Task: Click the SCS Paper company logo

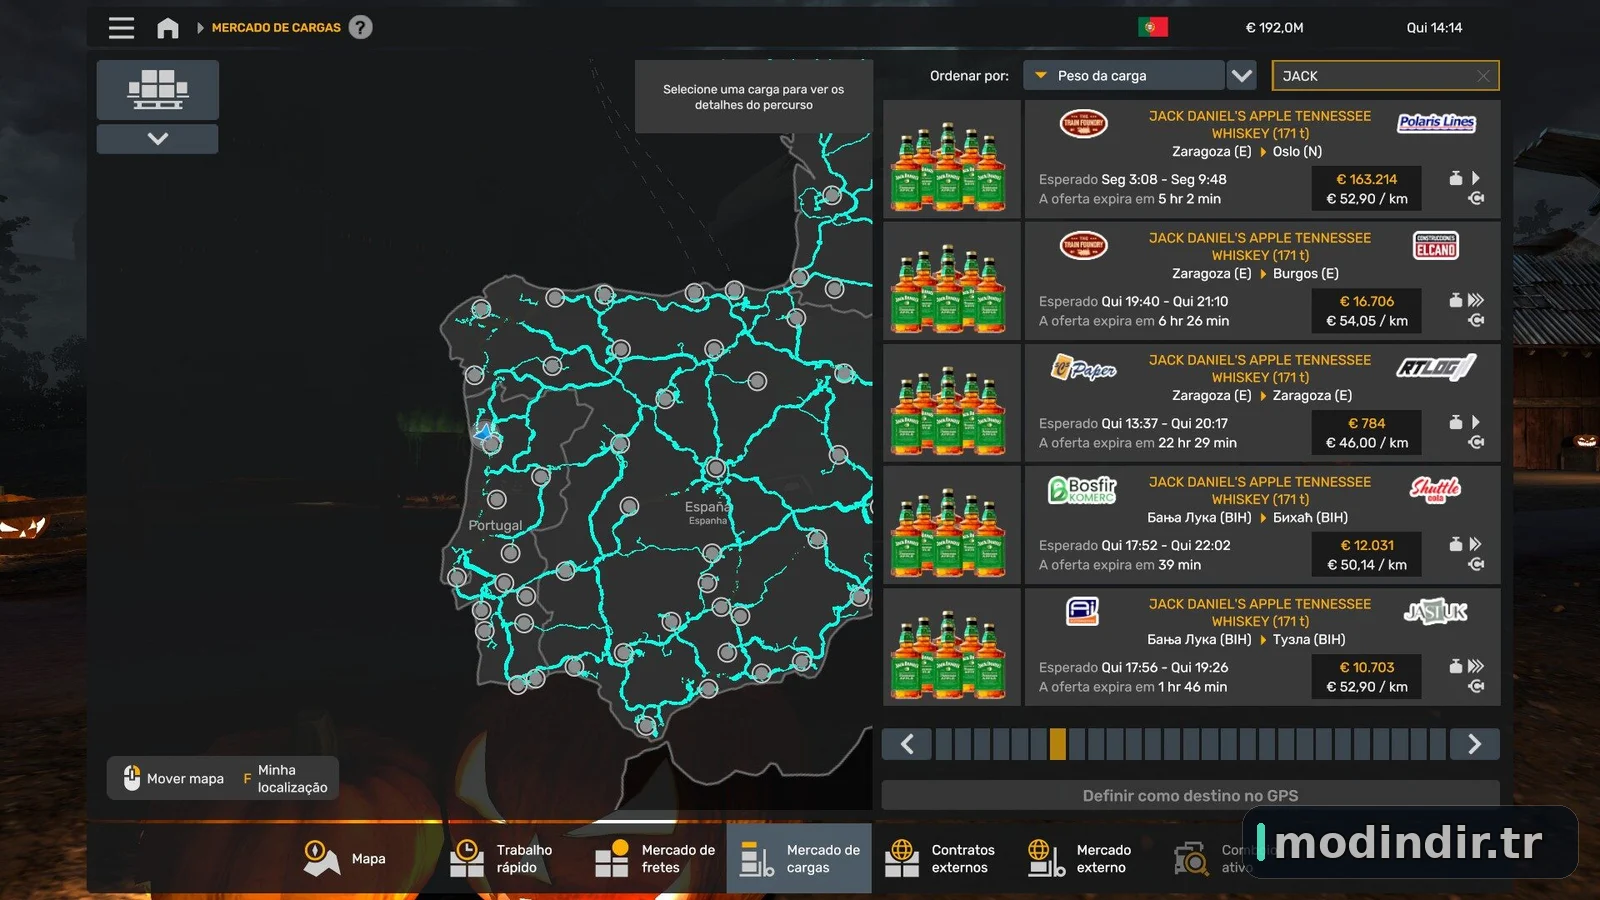Action: 1083,368
